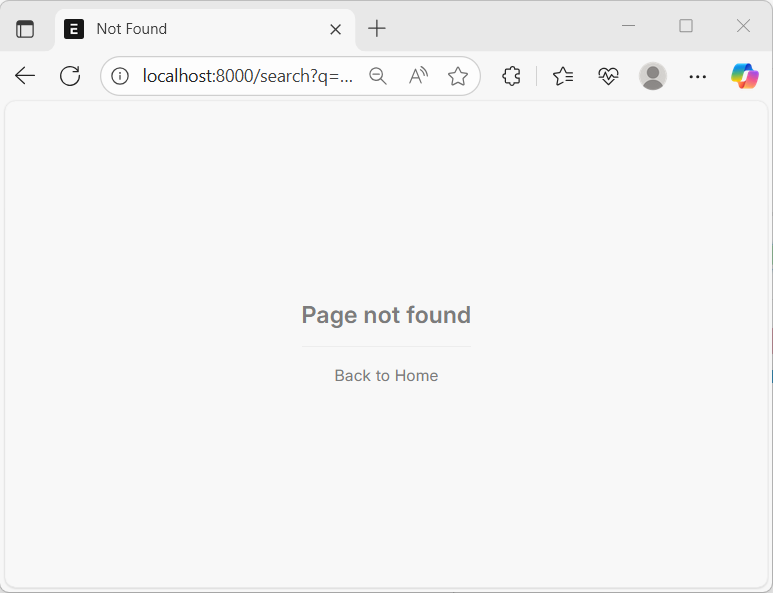Refresh the page with reload icon

(x=70, y=76)
